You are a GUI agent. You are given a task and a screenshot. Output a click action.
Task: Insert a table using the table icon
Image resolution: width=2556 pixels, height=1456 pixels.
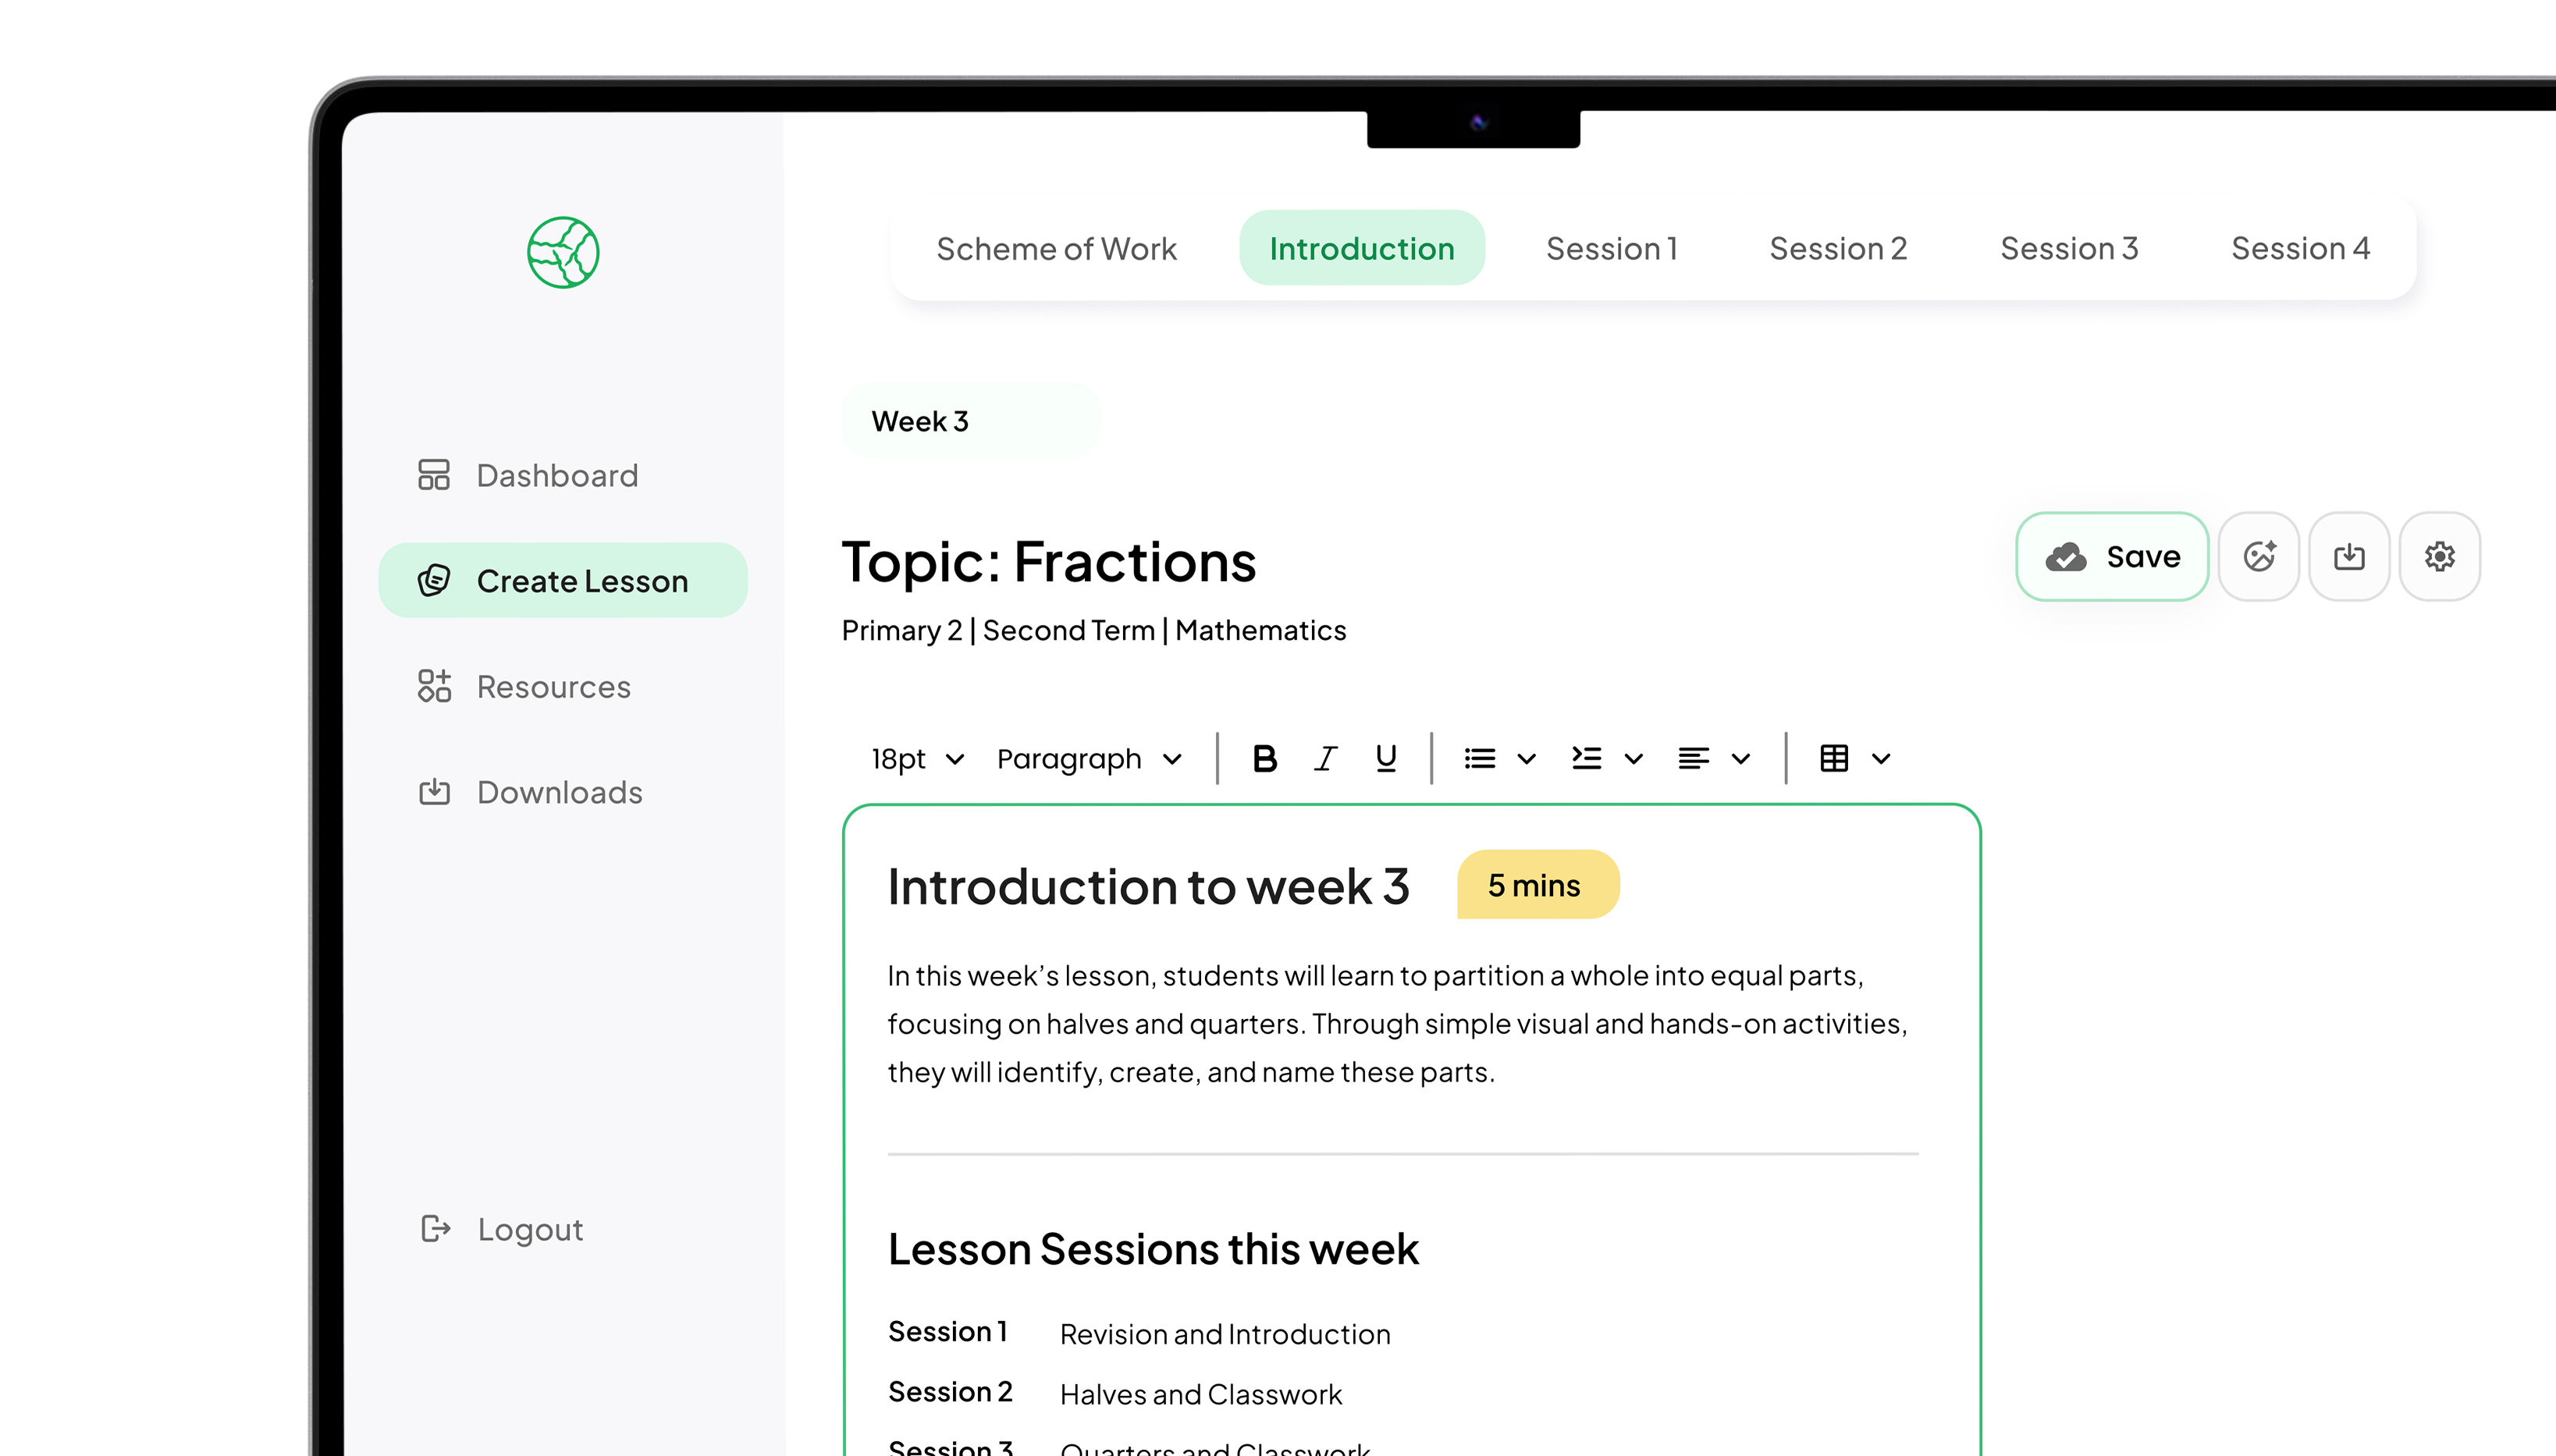[x=1833, y=759]
